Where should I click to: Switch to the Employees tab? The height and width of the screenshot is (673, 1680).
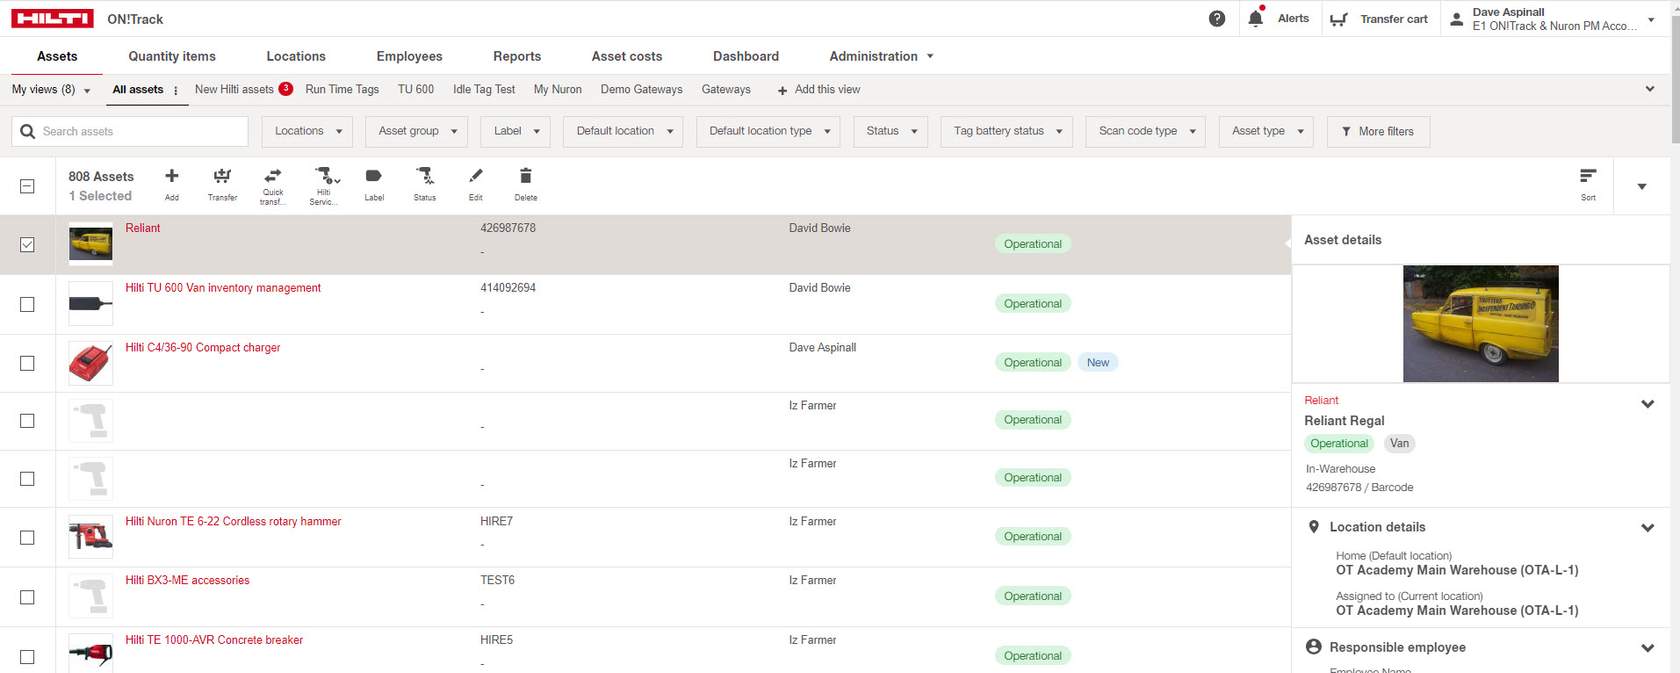tap(409, 56)
